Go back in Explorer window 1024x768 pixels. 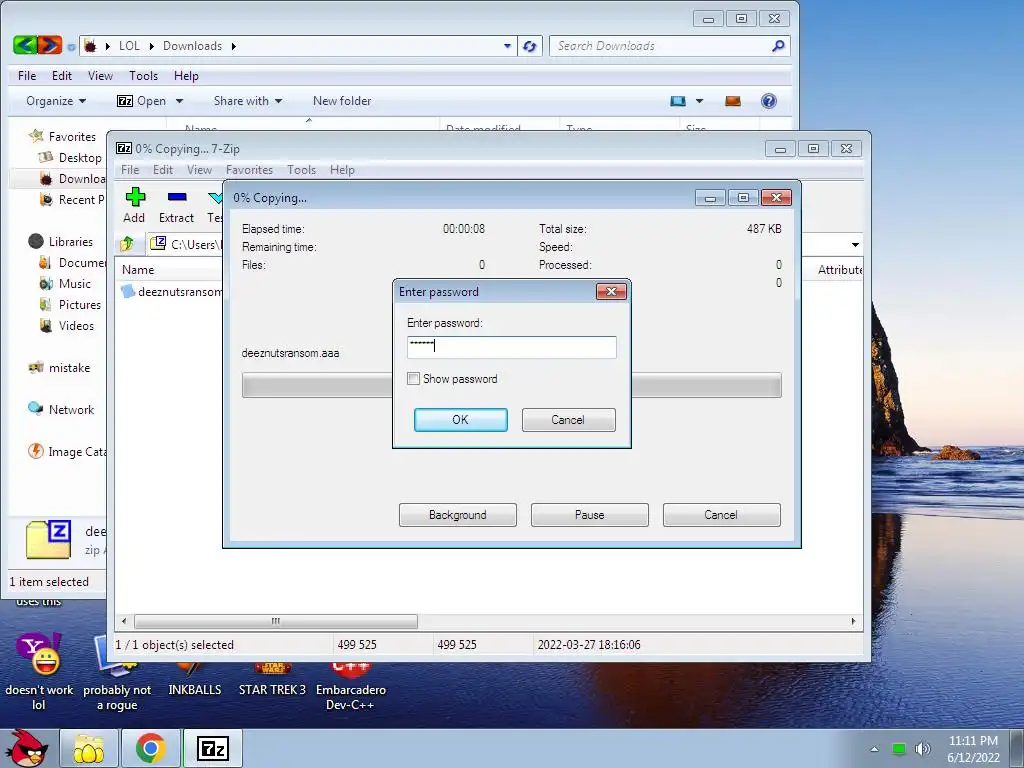tap(25, 45)
